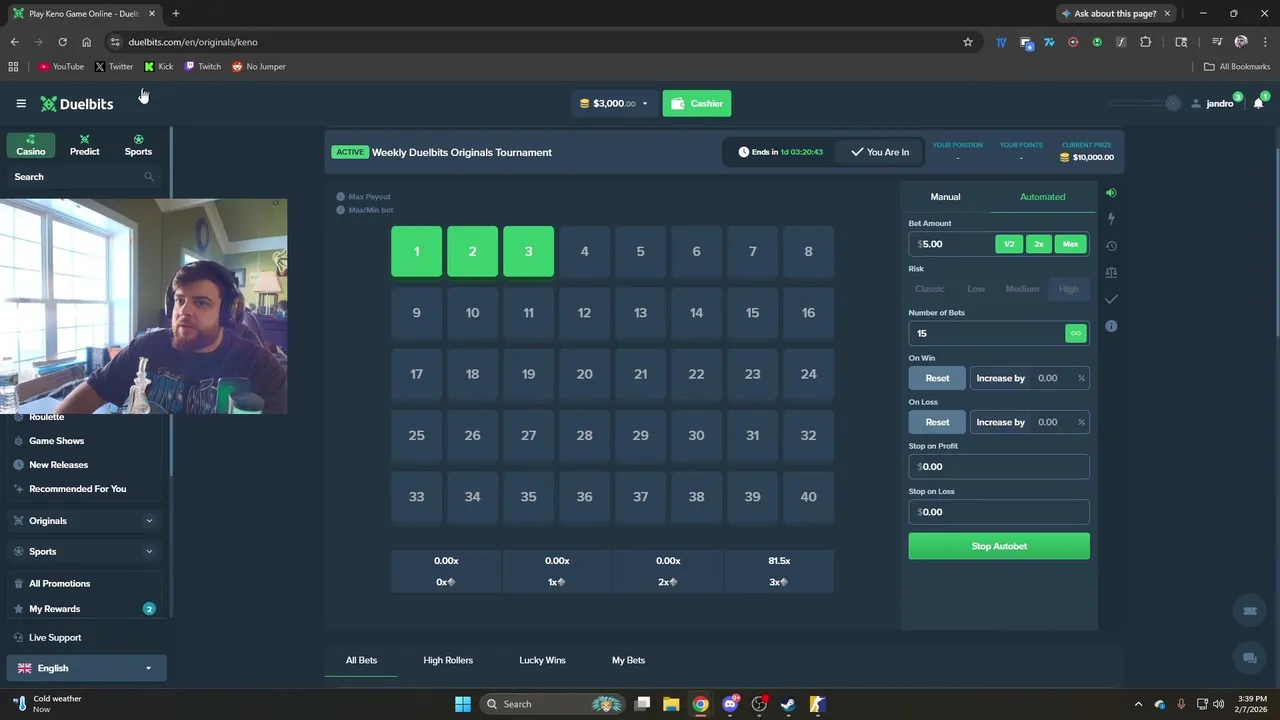Select Keno number 17 tile
The height and width of the screenshot is (720, 1280).
(416, 374)
